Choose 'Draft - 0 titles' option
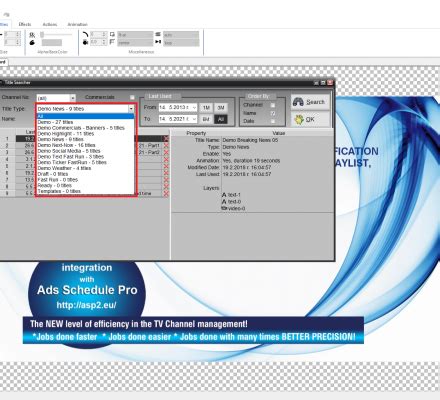Viewport: 440px width, 400px height. coord(85,174)
